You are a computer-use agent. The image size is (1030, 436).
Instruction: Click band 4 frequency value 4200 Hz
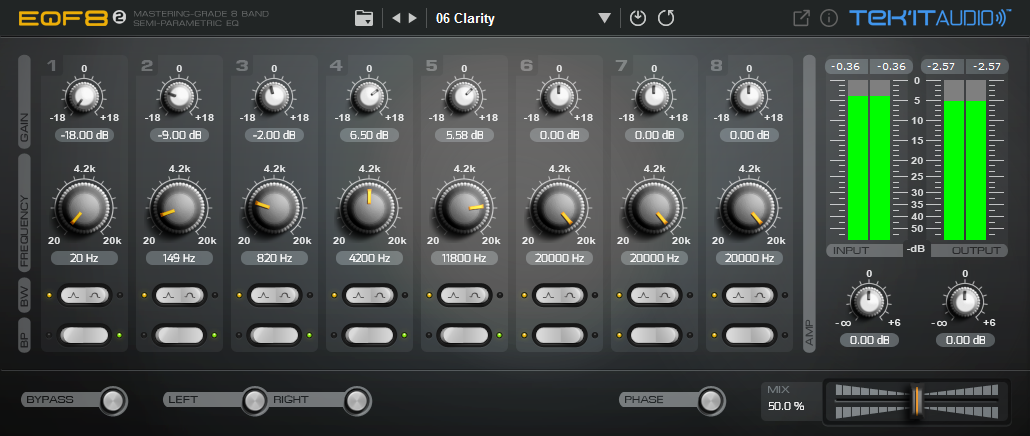tap(369, 258)
